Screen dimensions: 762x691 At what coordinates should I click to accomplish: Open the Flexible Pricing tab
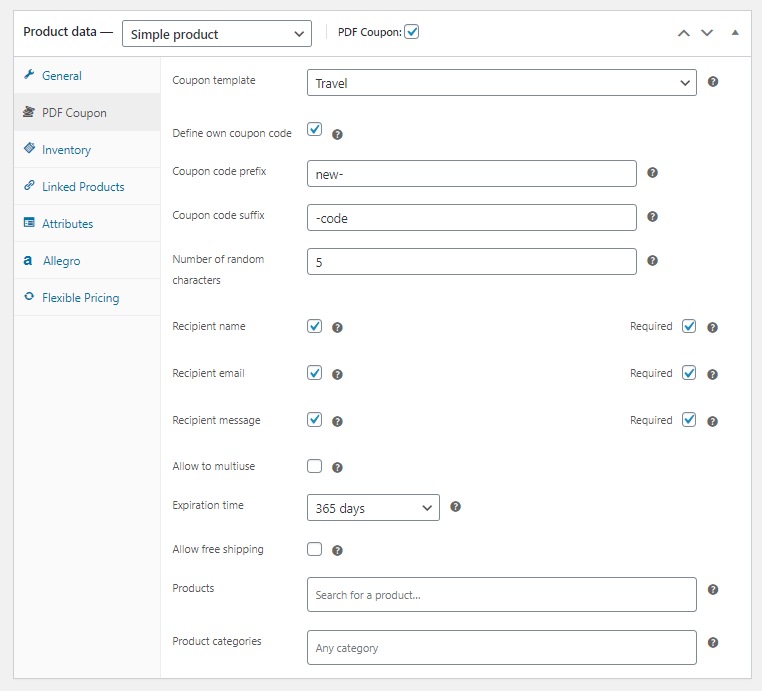[80, 298]
